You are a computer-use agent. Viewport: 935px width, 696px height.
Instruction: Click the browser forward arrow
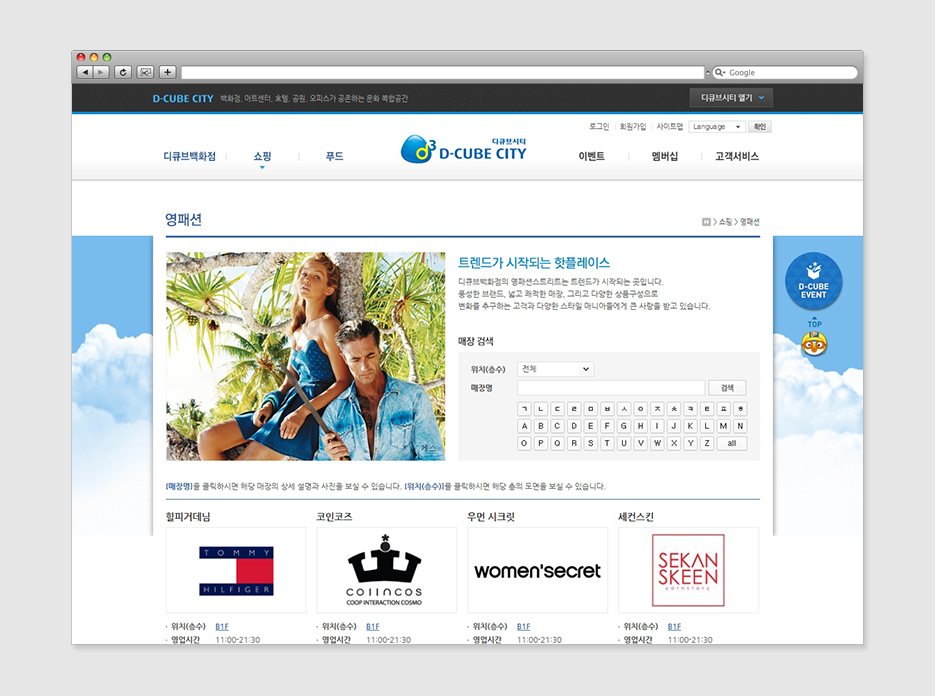coord(101,72)
